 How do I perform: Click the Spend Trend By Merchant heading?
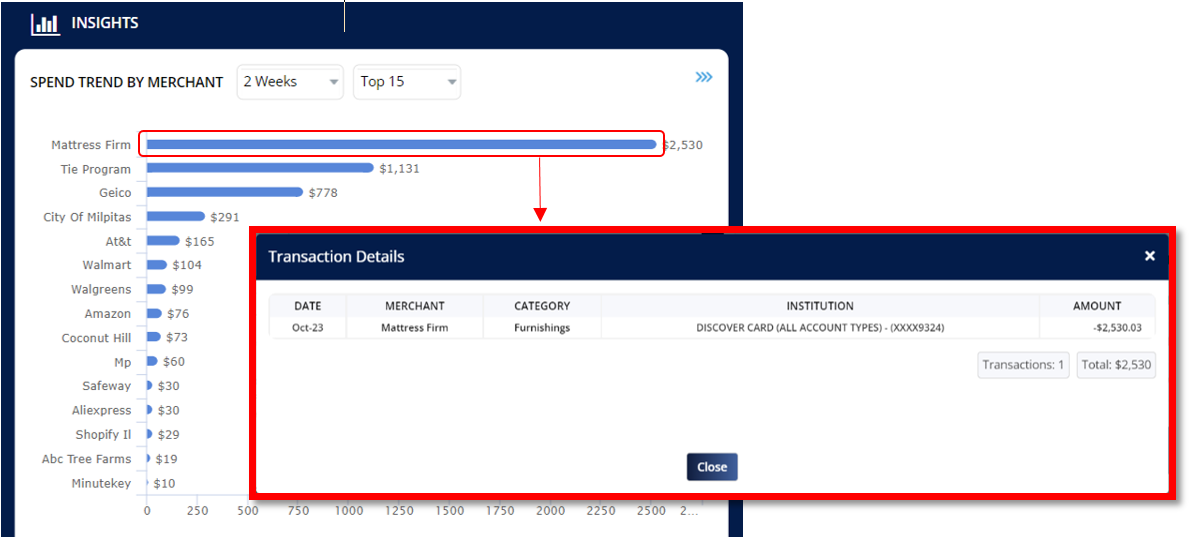coord(127,82)
